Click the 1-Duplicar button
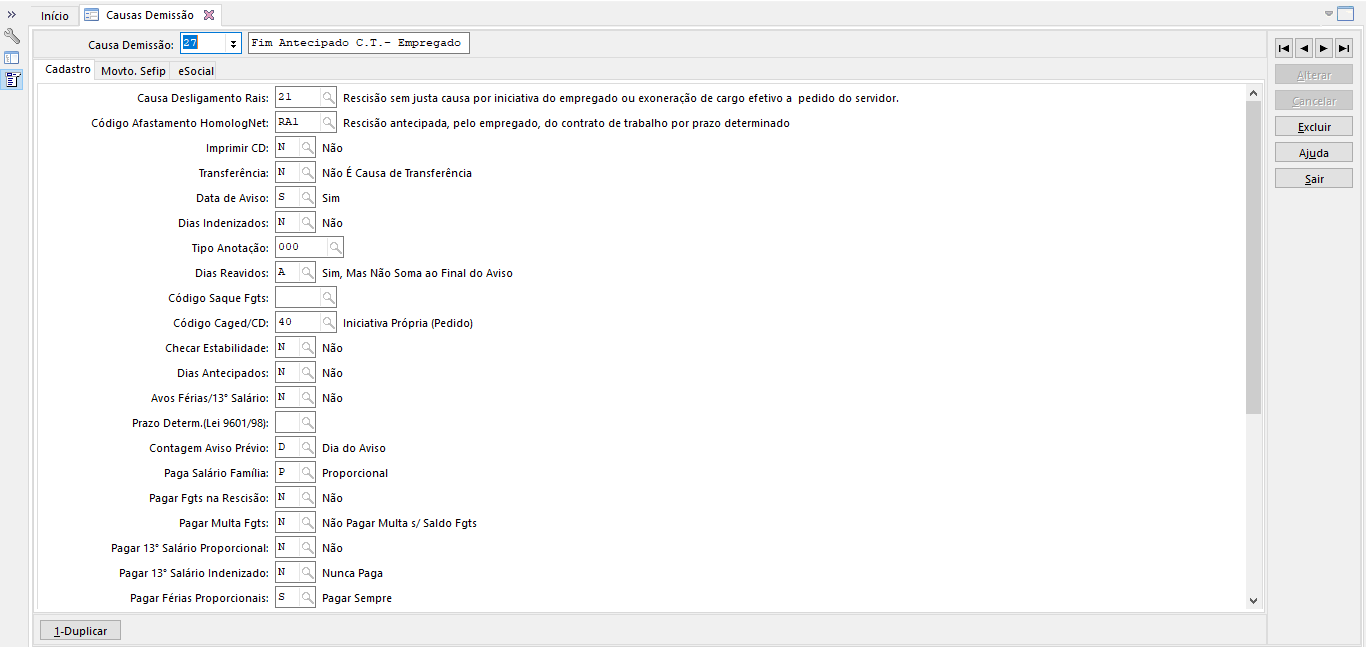1366x647 pixels. click(80, 631)
